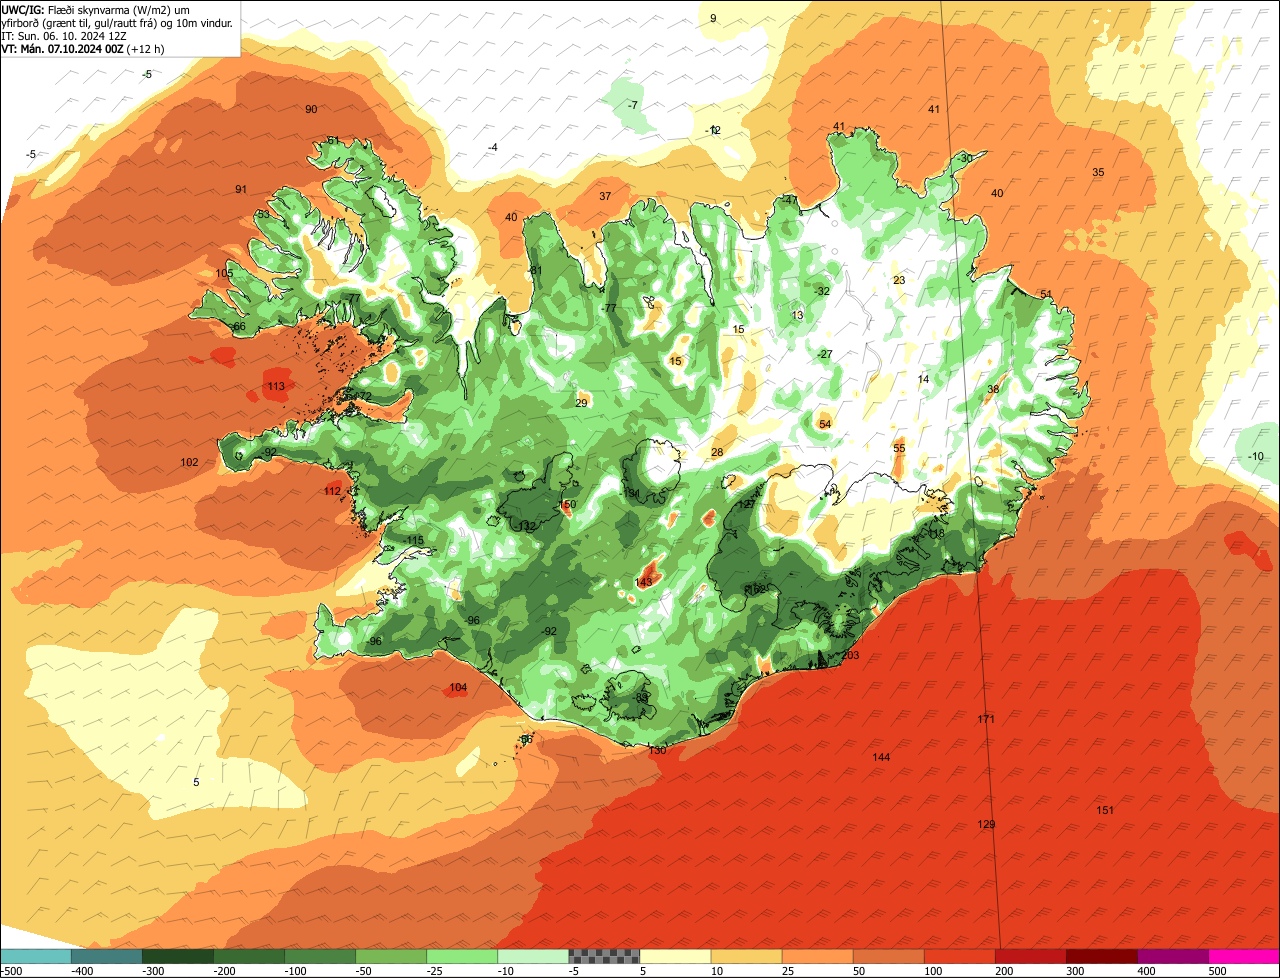1280x978 pixels.
Task: Click the value 91 off the Westfjords
Action: click(x=241, y=189)
